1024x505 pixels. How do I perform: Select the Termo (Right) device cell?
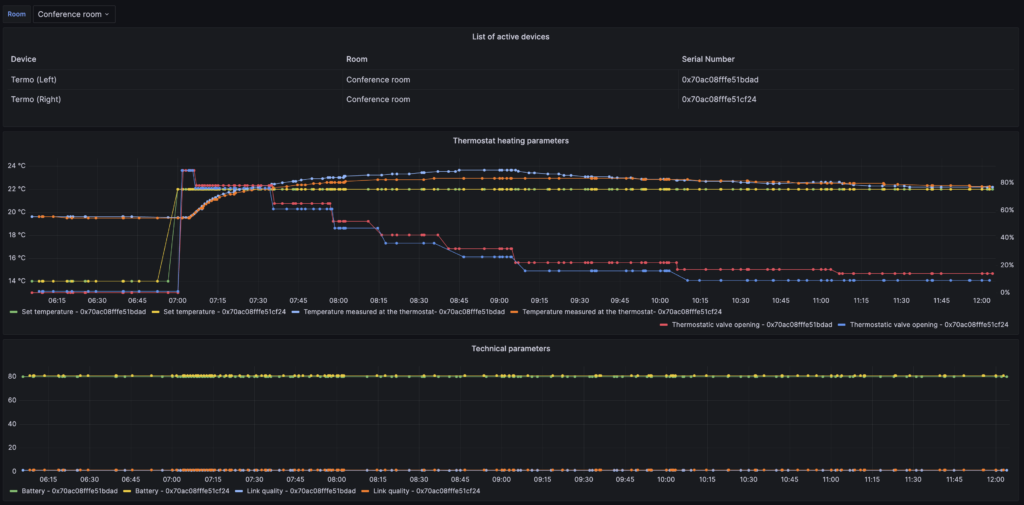coord(38,99)
